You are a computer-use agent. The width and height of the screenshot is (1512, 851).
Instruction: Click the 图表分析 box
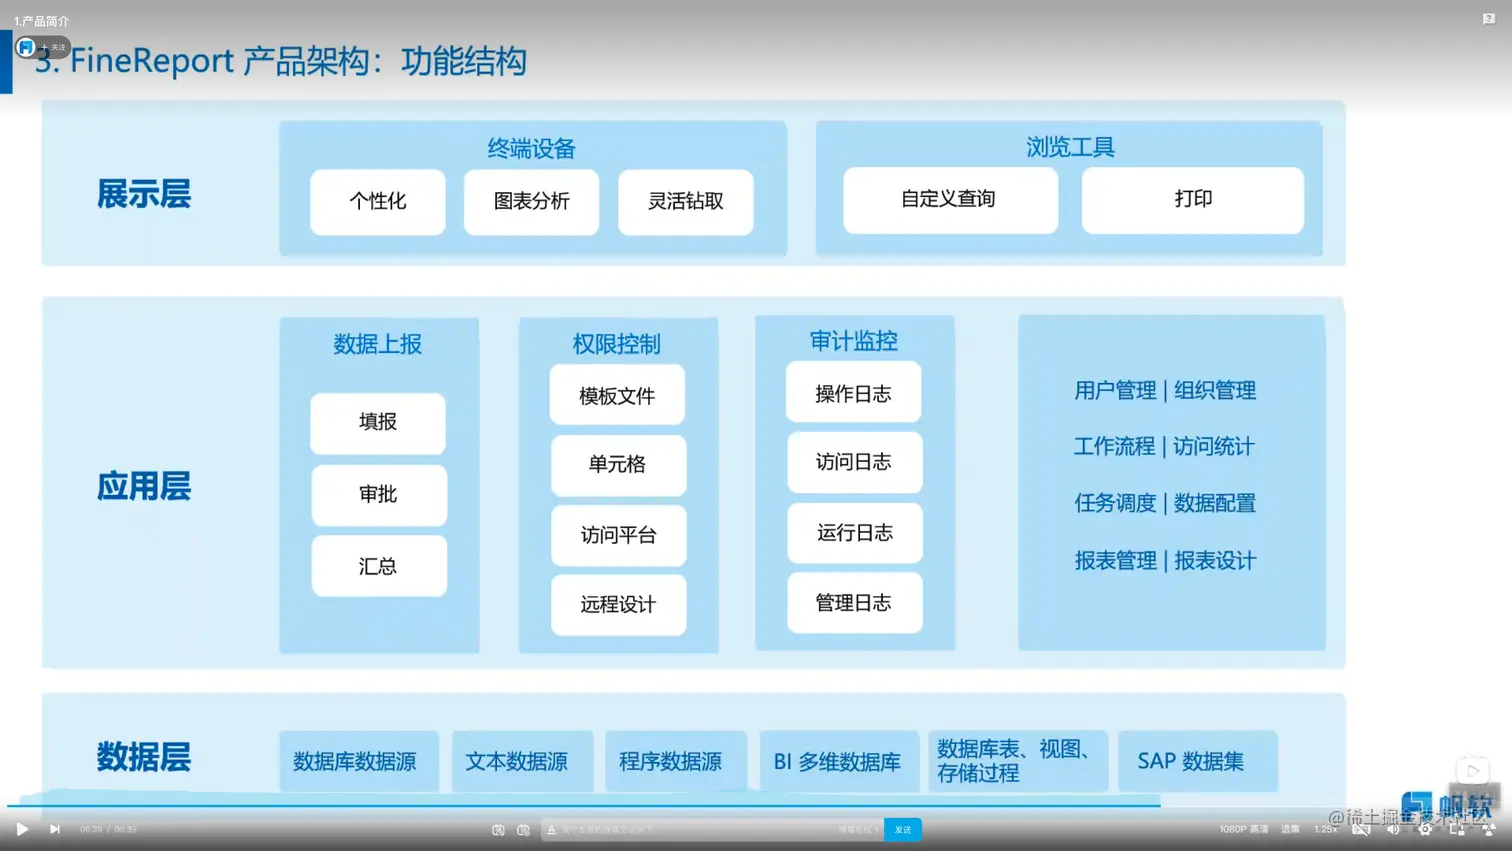(532, 202)
